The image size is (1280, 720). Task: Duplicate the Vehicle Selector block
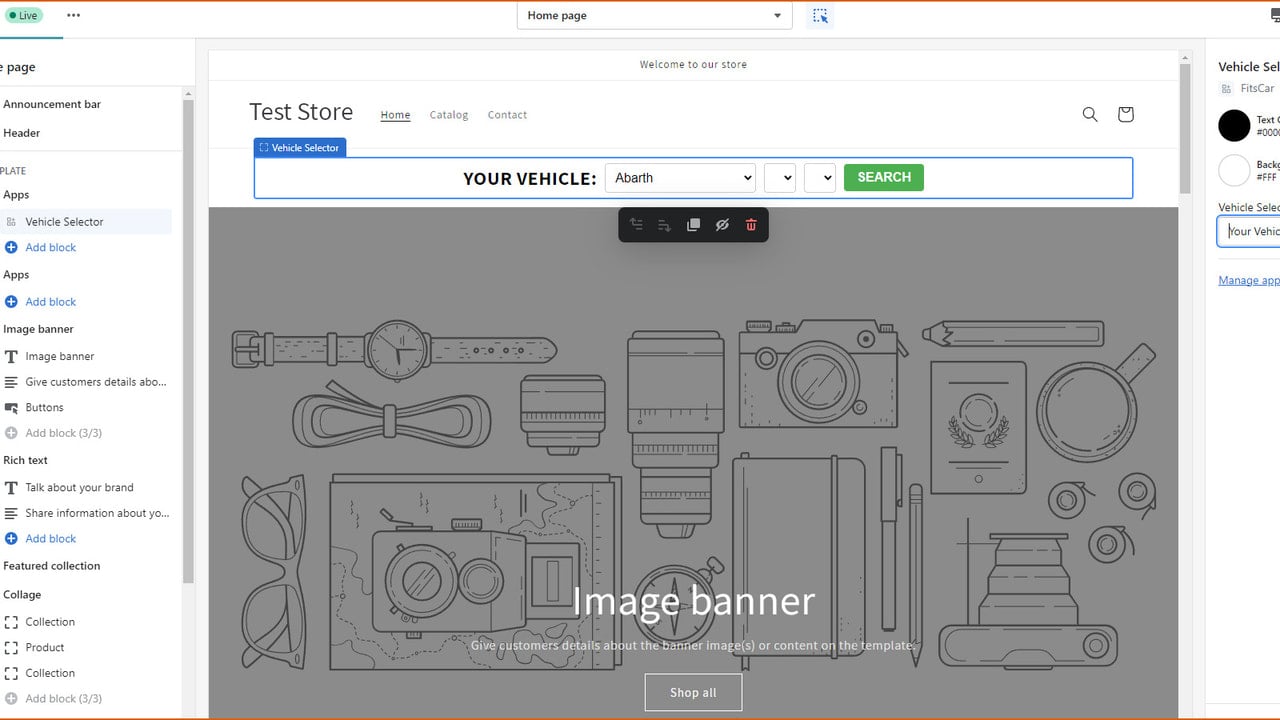click(693, 225)
